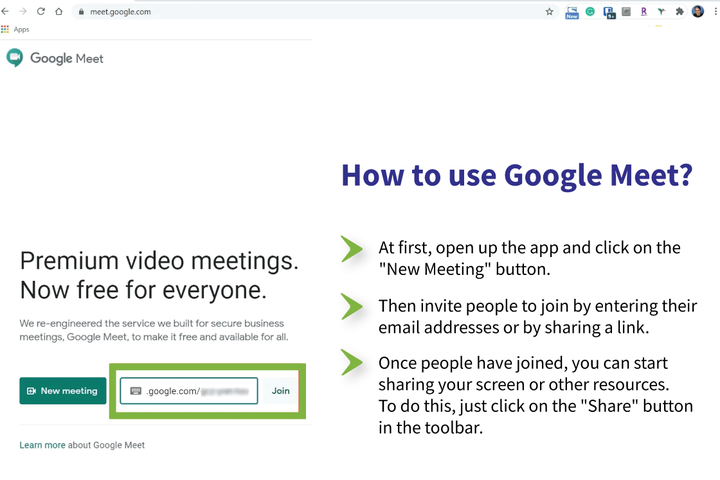720x480 pixels.
Task: Open the Apps grid shortcut
Action: click(5, 30)
